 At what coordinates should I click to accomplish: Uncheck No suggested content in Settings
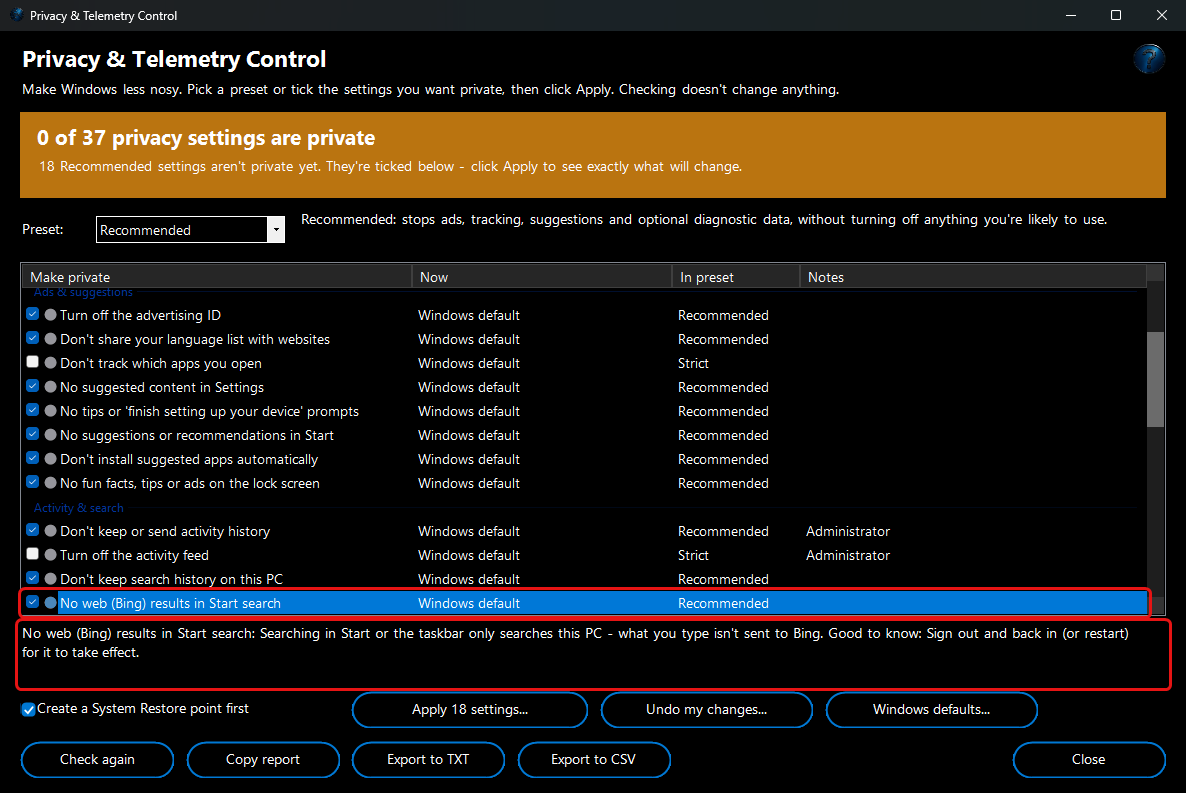tap(33, 386)
